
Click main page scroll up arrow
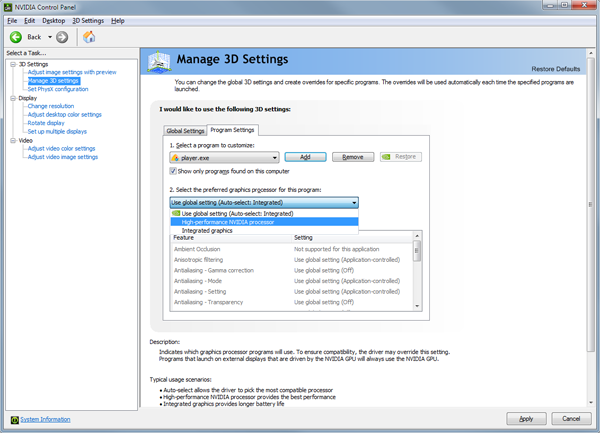591,52
